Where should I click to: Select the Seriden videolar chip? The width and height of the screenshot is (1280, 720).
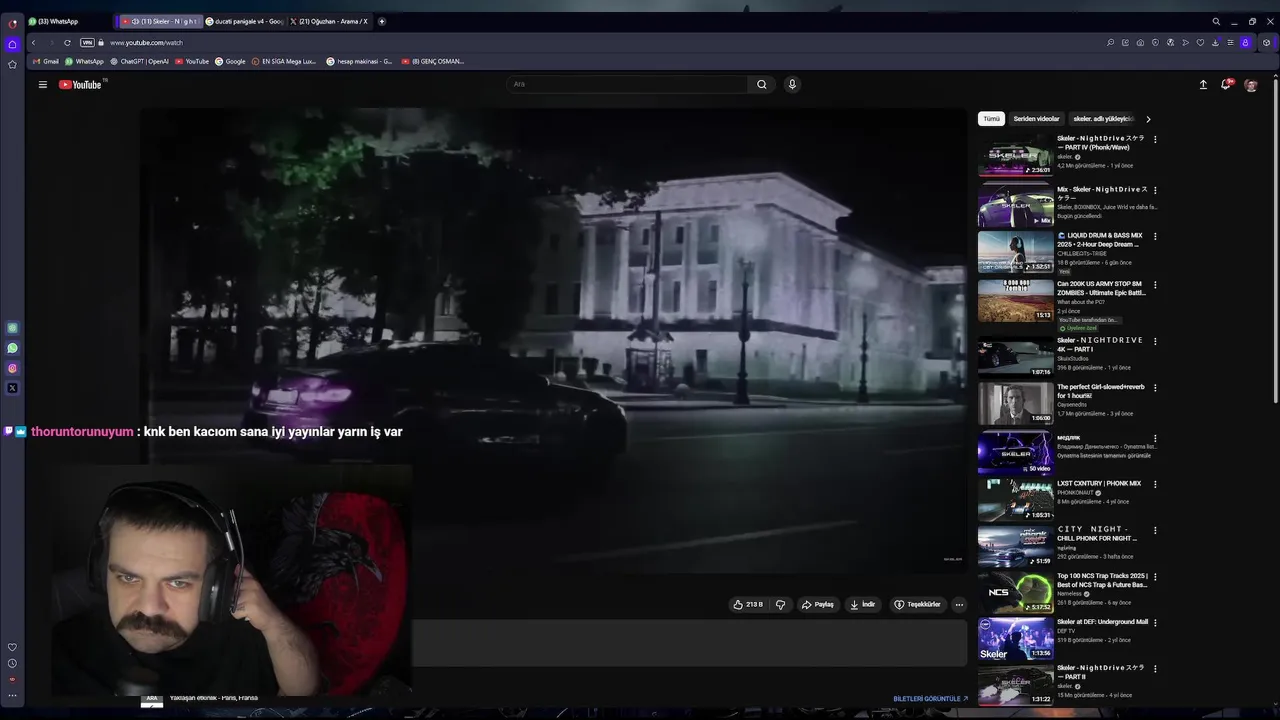tap(1036, 119)
